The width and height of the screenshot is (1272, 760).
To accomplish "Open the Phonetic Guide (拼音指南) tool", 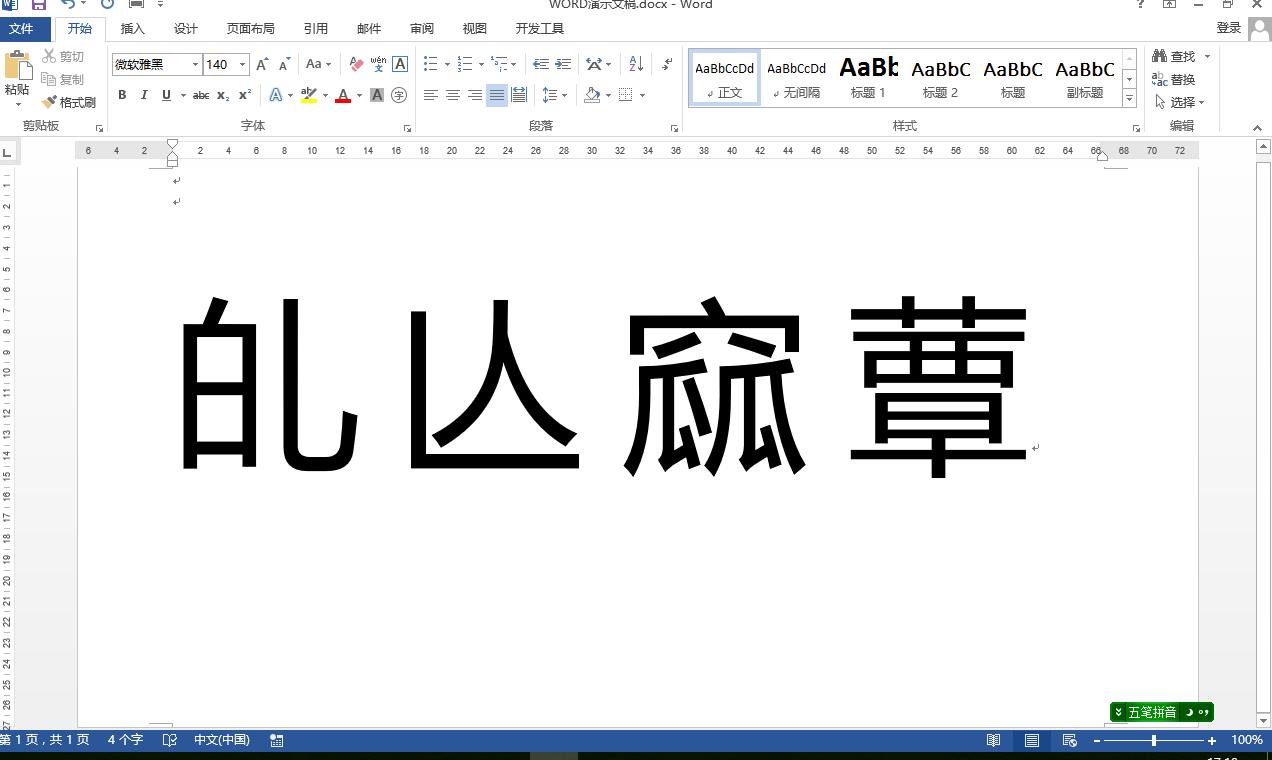I will coord(377,63).
